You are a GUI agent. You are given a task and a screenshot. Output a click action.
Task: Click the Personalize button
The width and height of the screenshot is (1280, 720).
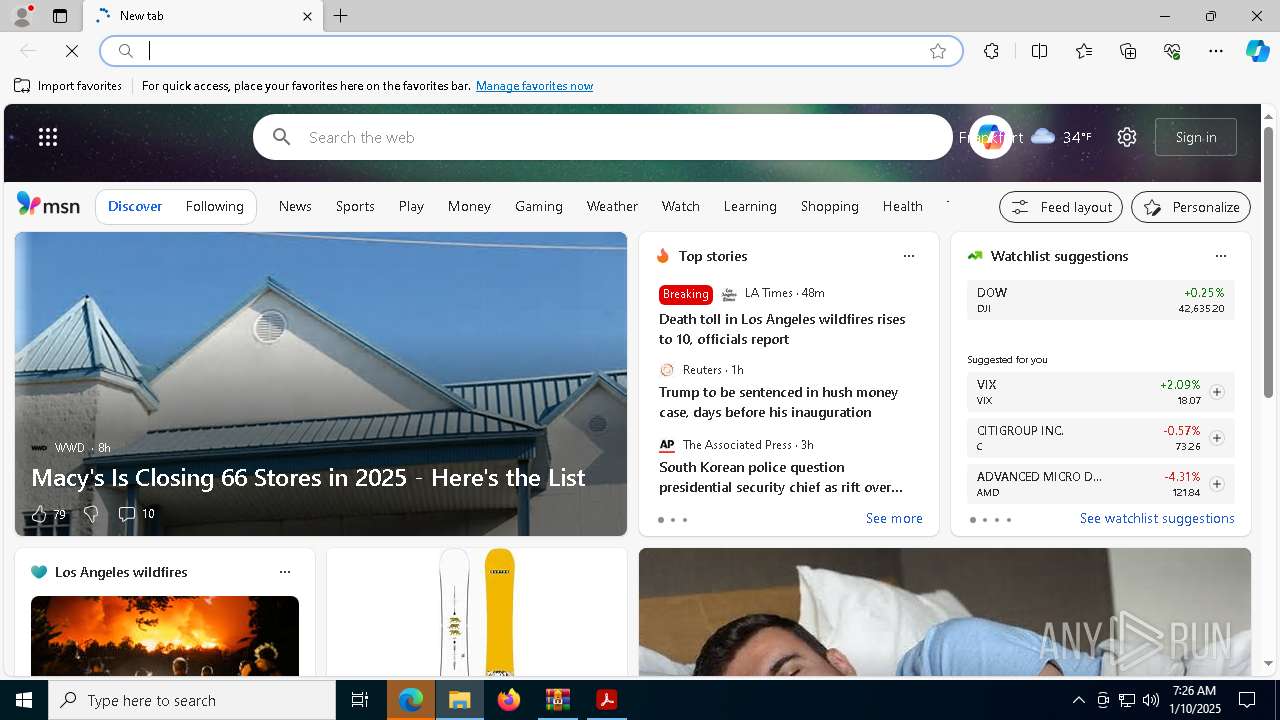1191,207
